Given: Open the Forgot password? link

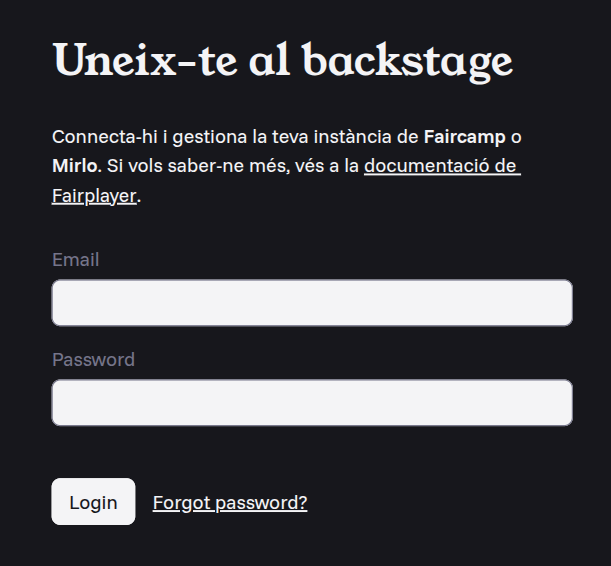Looking at the screenshot, I should (x=230, y=503).
